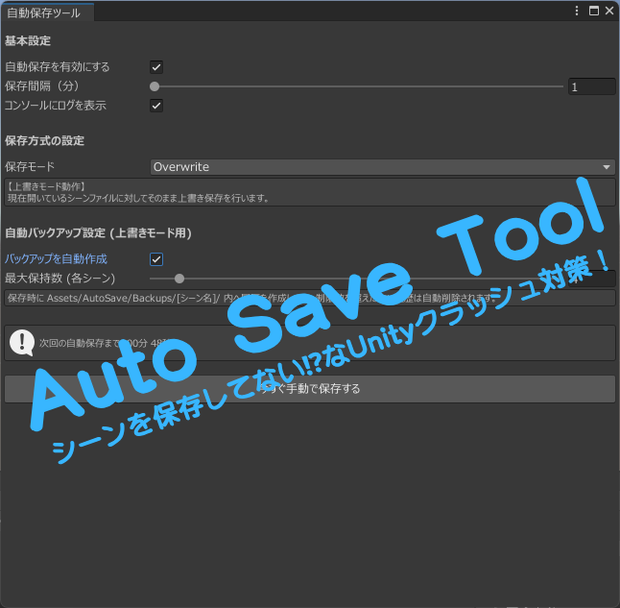Viewport: 620px width, 608px height.
Task: Click the 最大保持数 (各シーン) label
Action: click(x=60, y=279)
